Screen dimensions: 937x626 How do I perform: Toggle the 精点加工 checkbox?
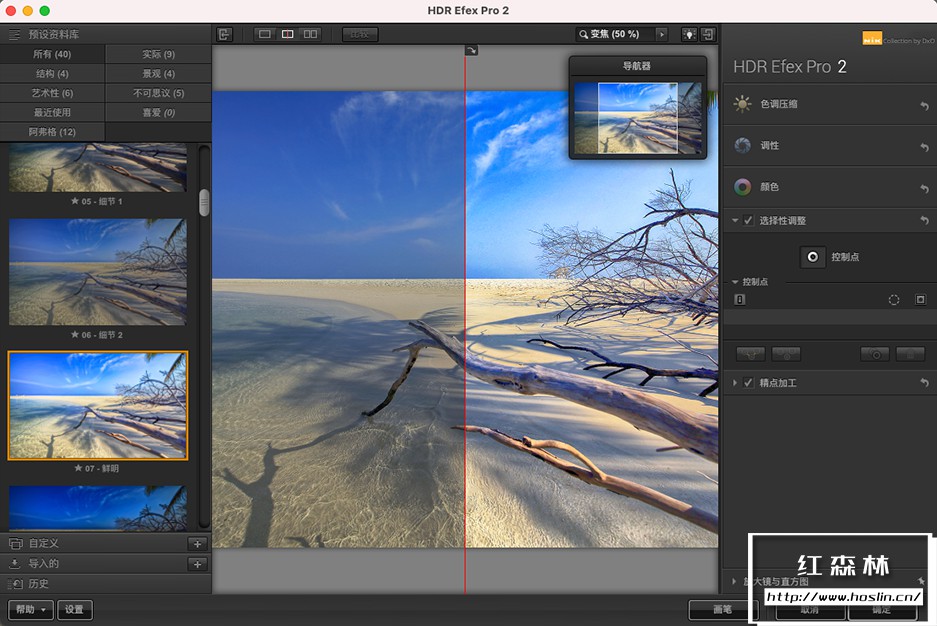tap(749, 383)
